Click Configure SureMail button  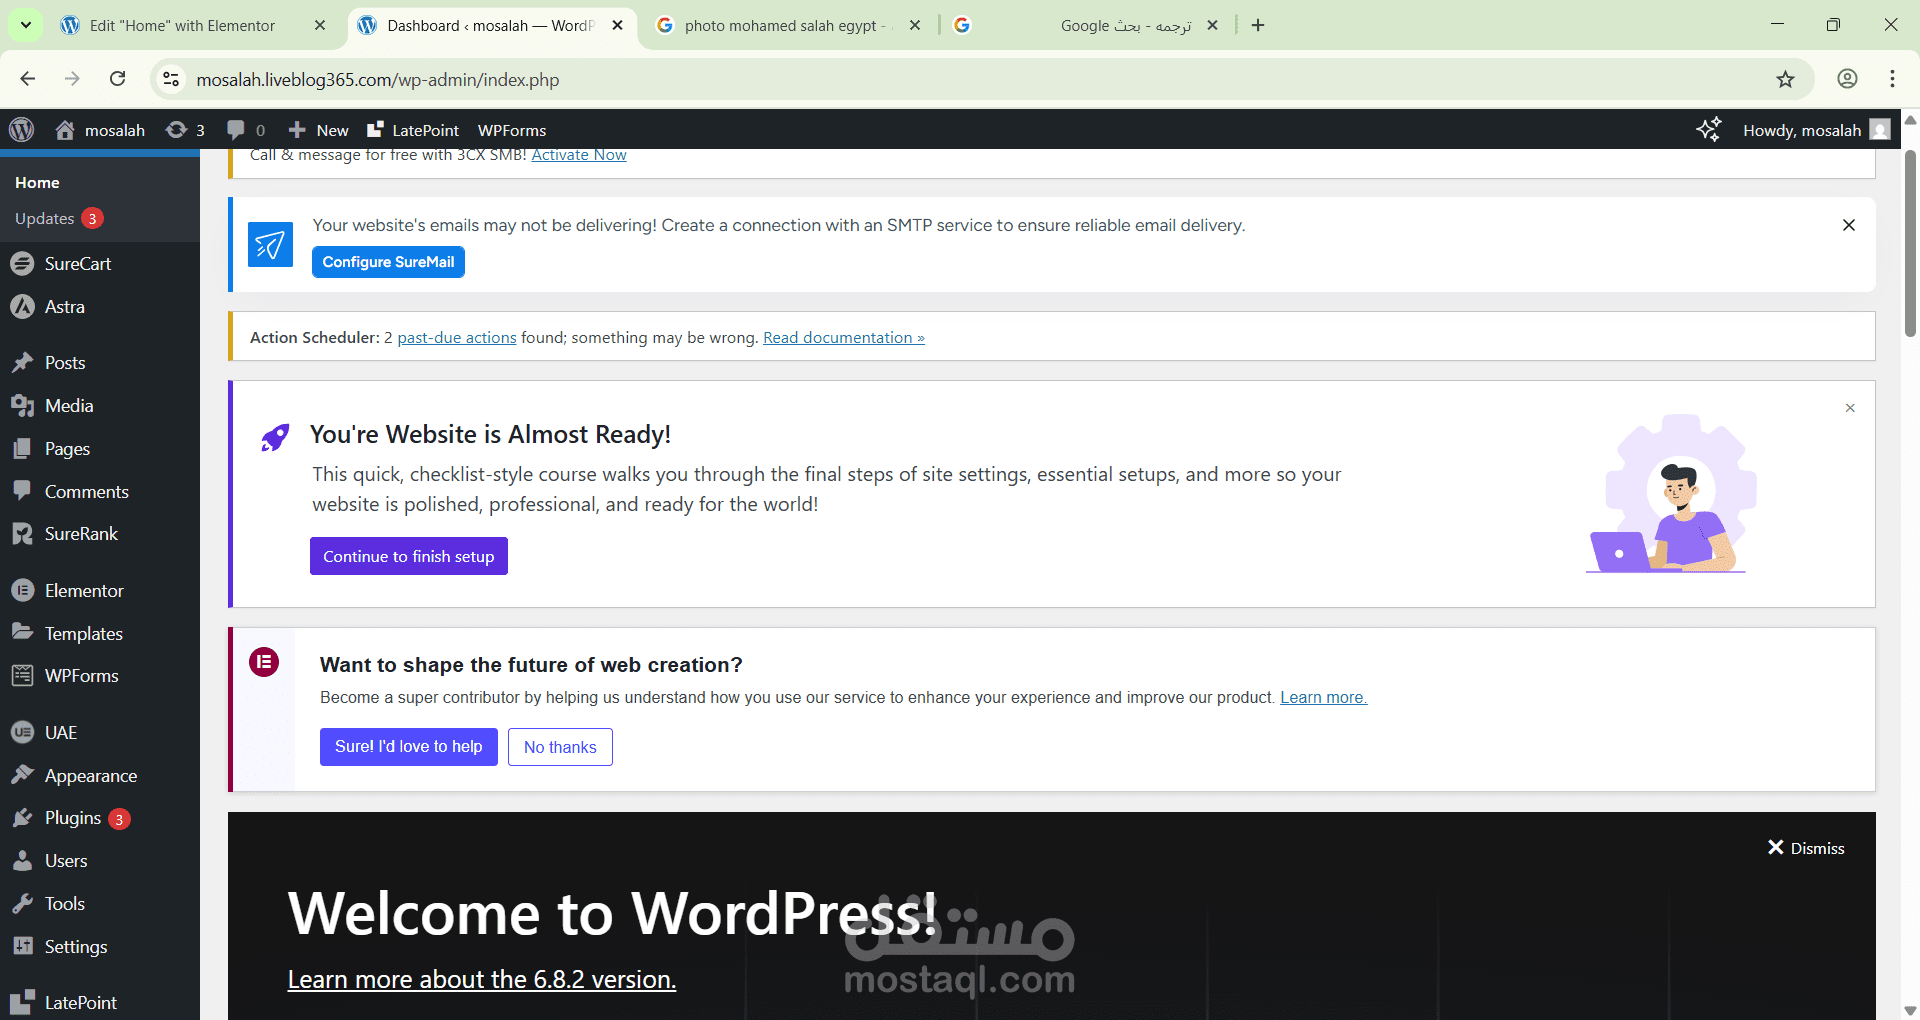pos(388,262)
